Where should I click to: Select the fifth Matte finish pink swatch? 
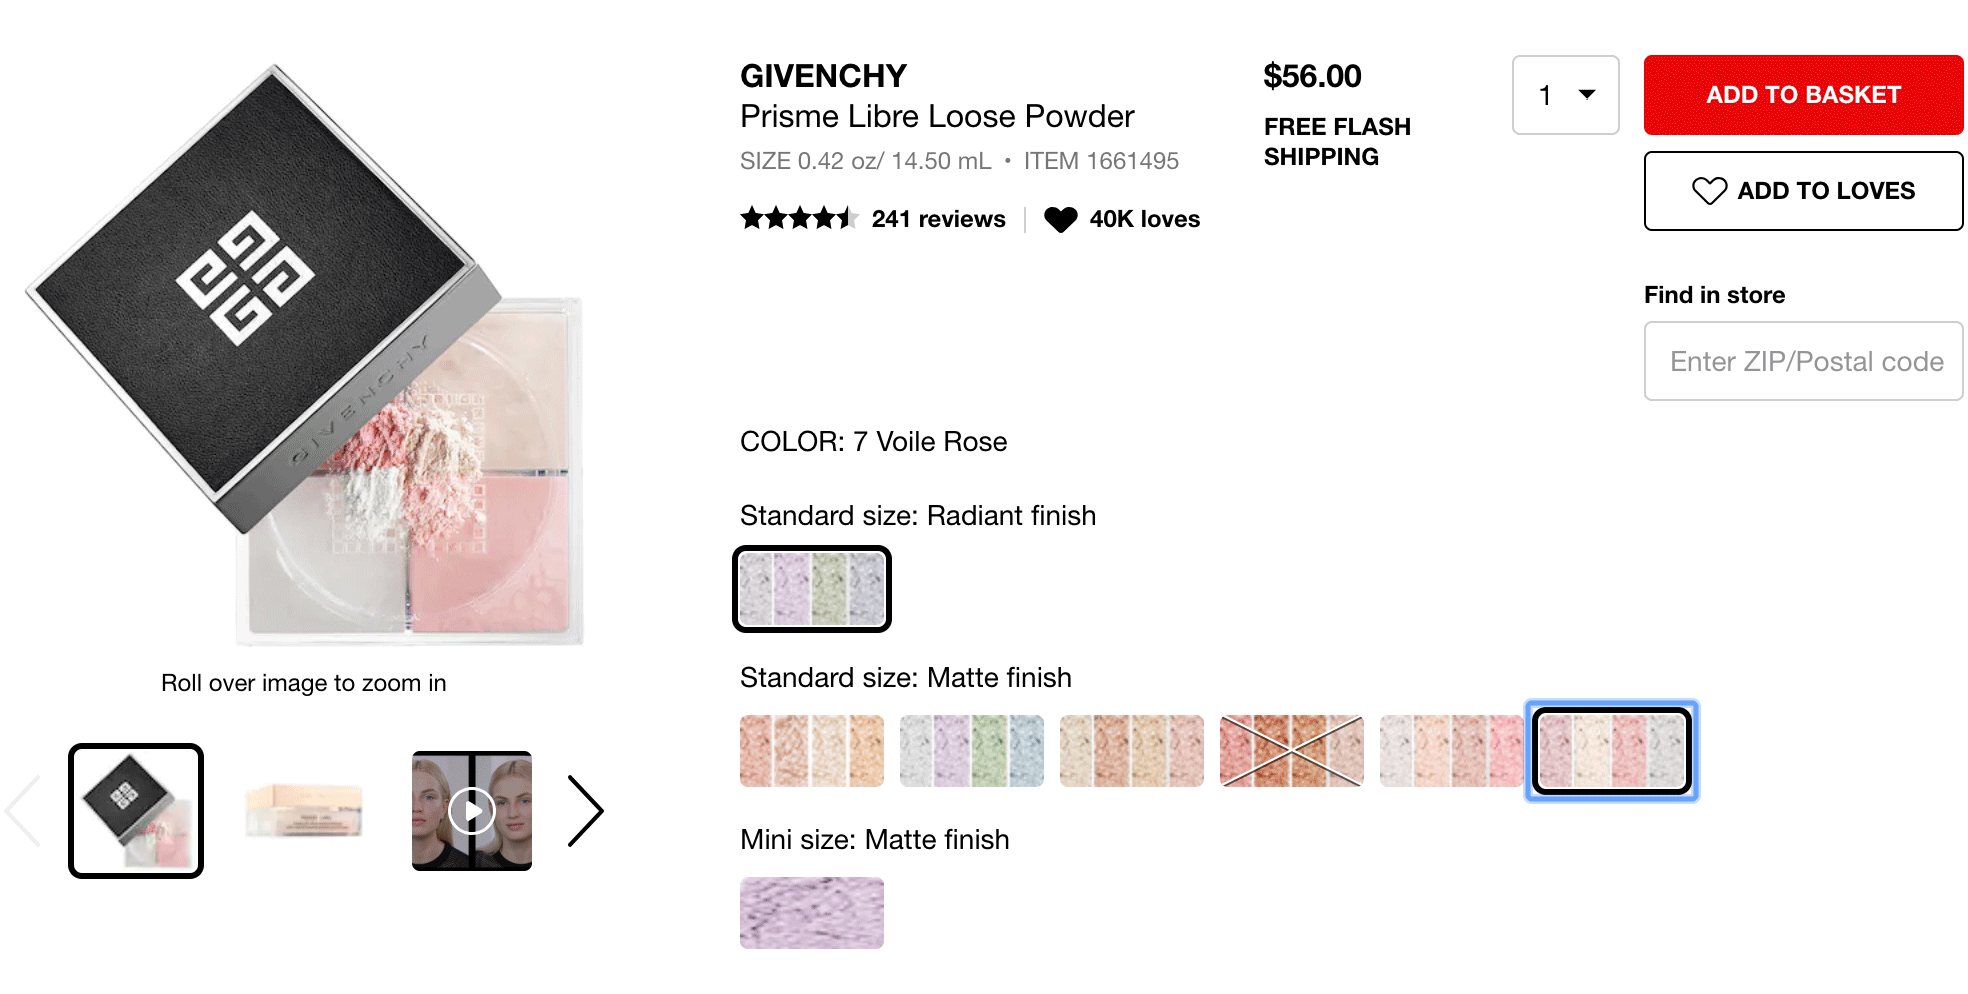coord(1452,751)
